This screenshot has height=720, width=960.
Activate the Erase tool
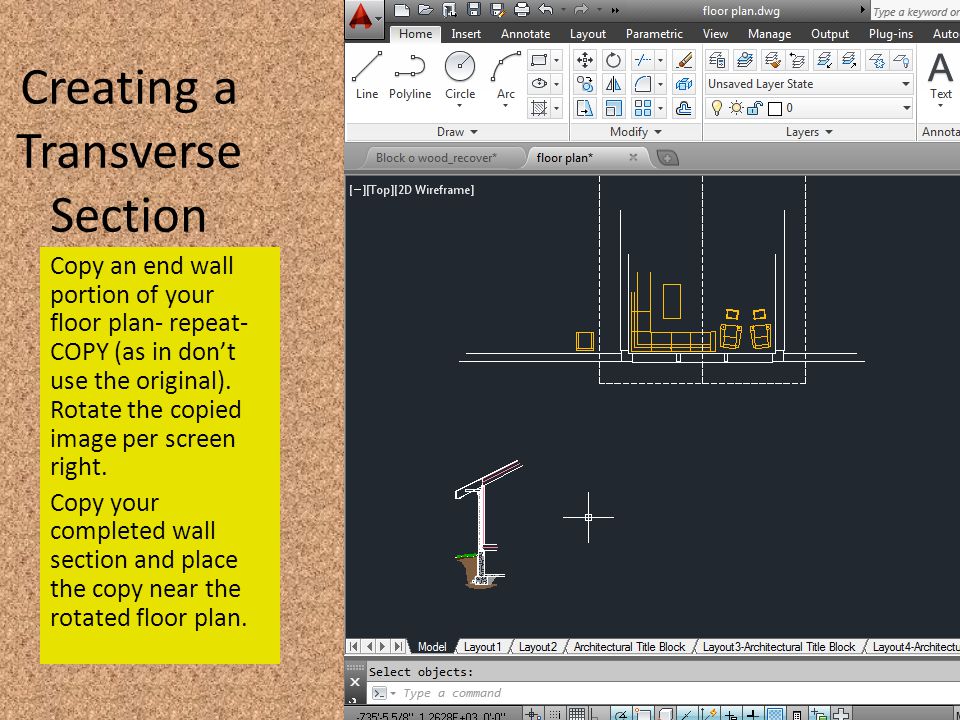[683, 60]
